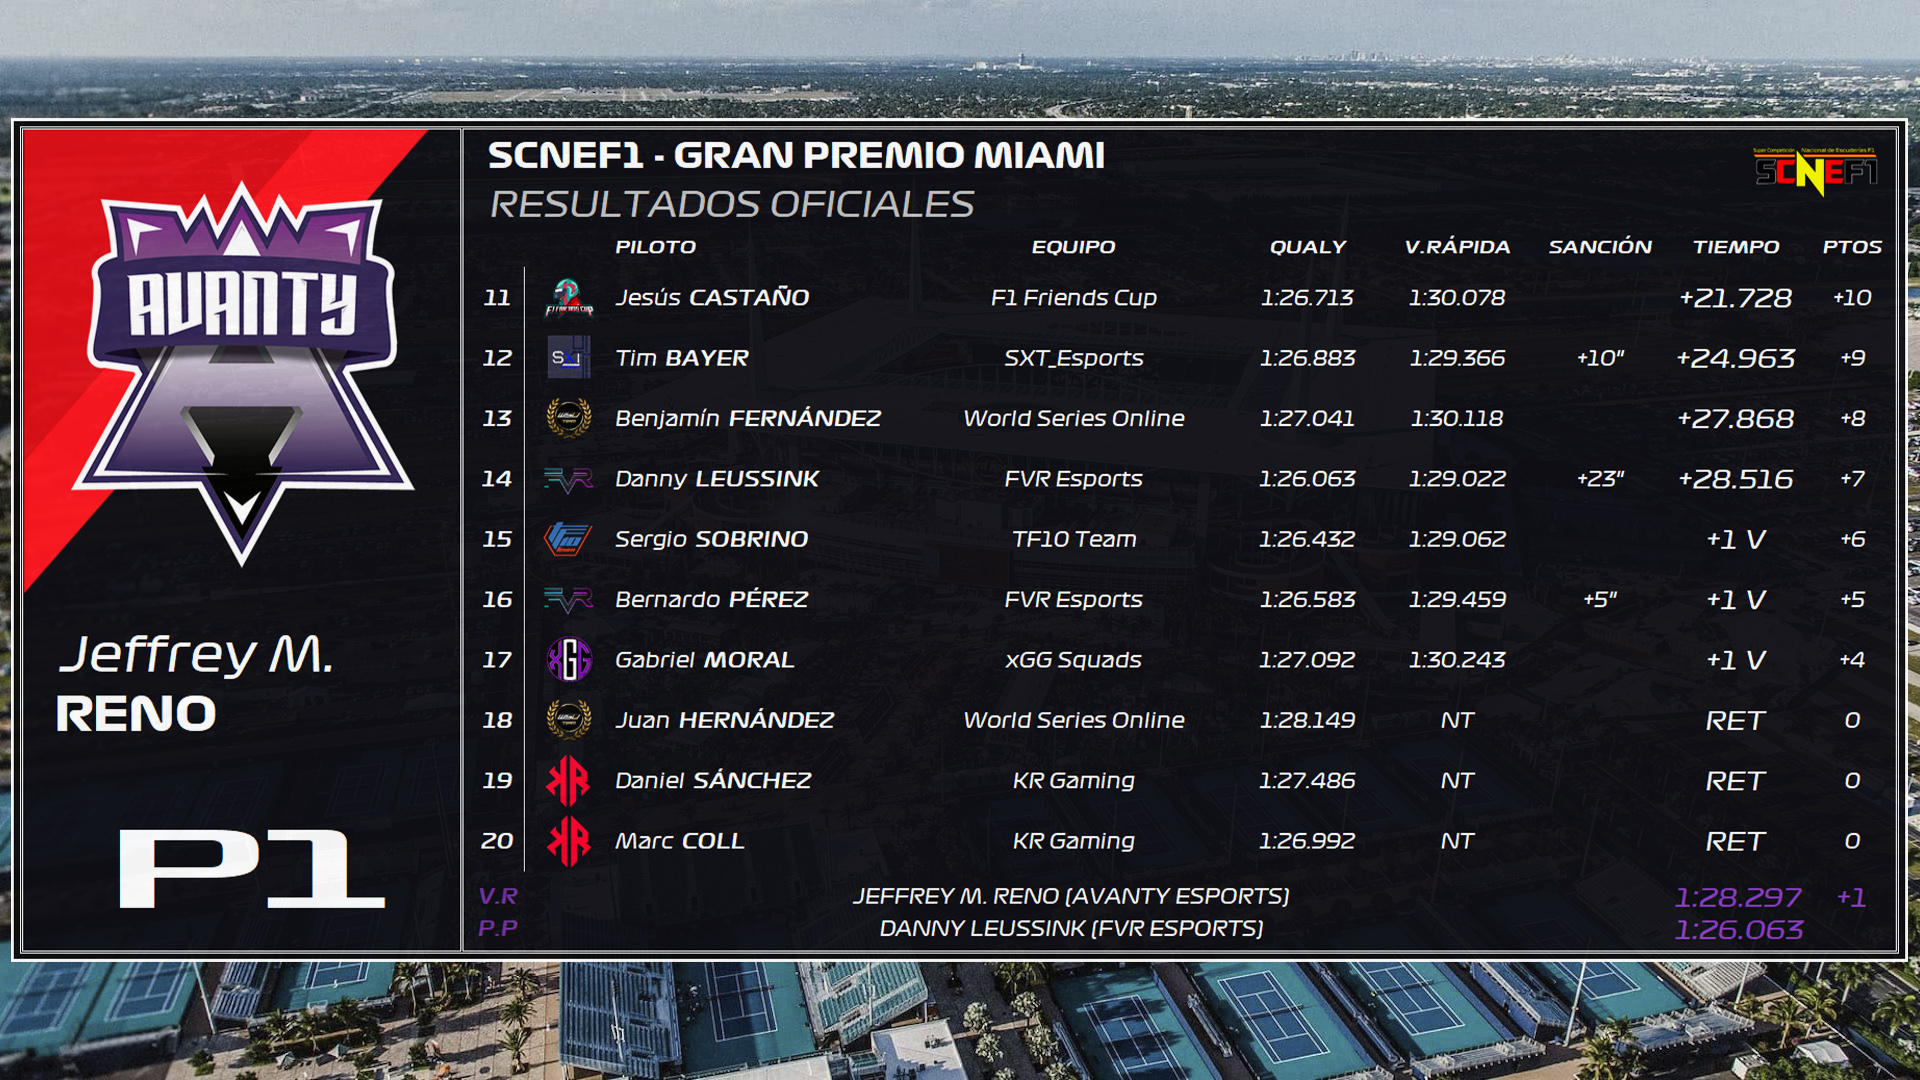Select the PILOTO column header
Image resolution: width=1920 pixels, height=1080 pixels.
(x=656, y=246)
